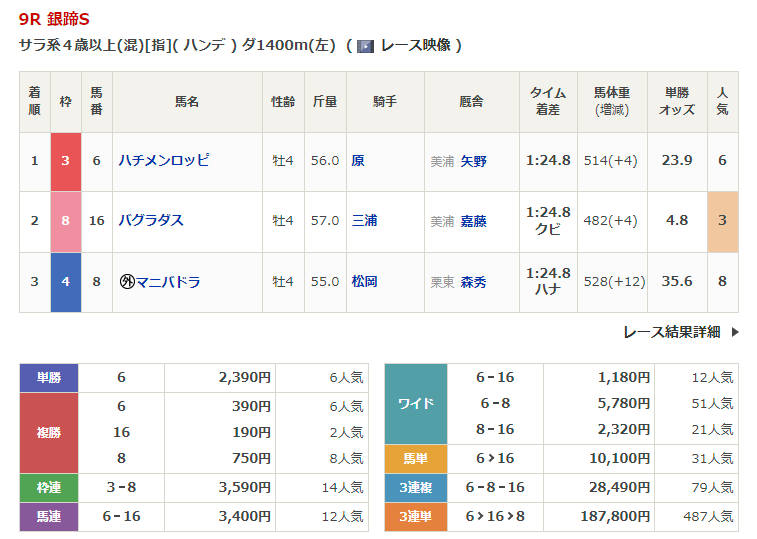Click the red frame 3 color box
Screen dimensions: 757x539
click(x=66, y=160)
